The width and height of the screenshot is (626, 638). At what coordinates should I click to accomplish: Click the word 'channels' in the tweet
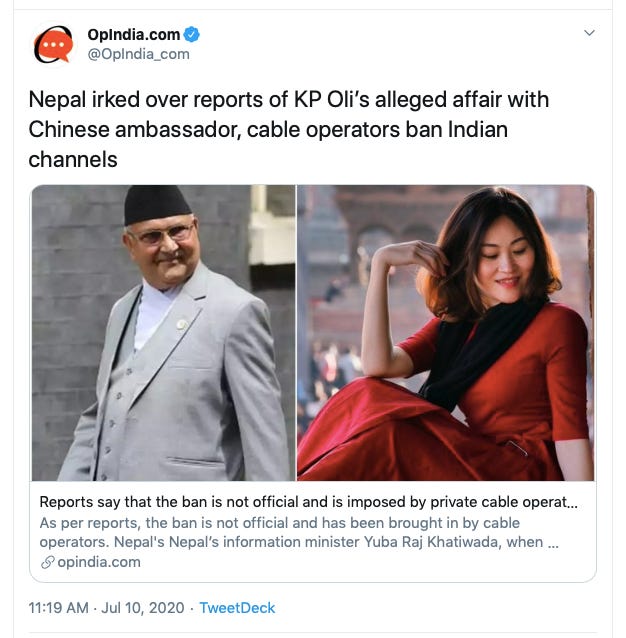tap(73, 160)
